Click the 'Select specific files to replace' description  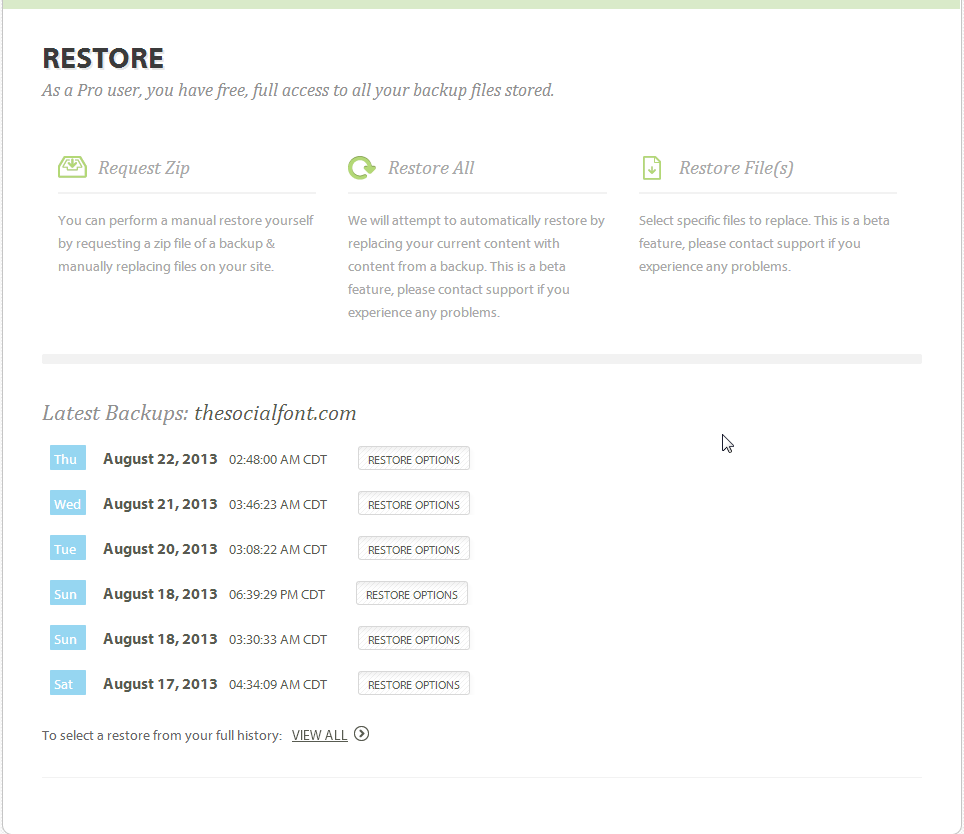764,243
